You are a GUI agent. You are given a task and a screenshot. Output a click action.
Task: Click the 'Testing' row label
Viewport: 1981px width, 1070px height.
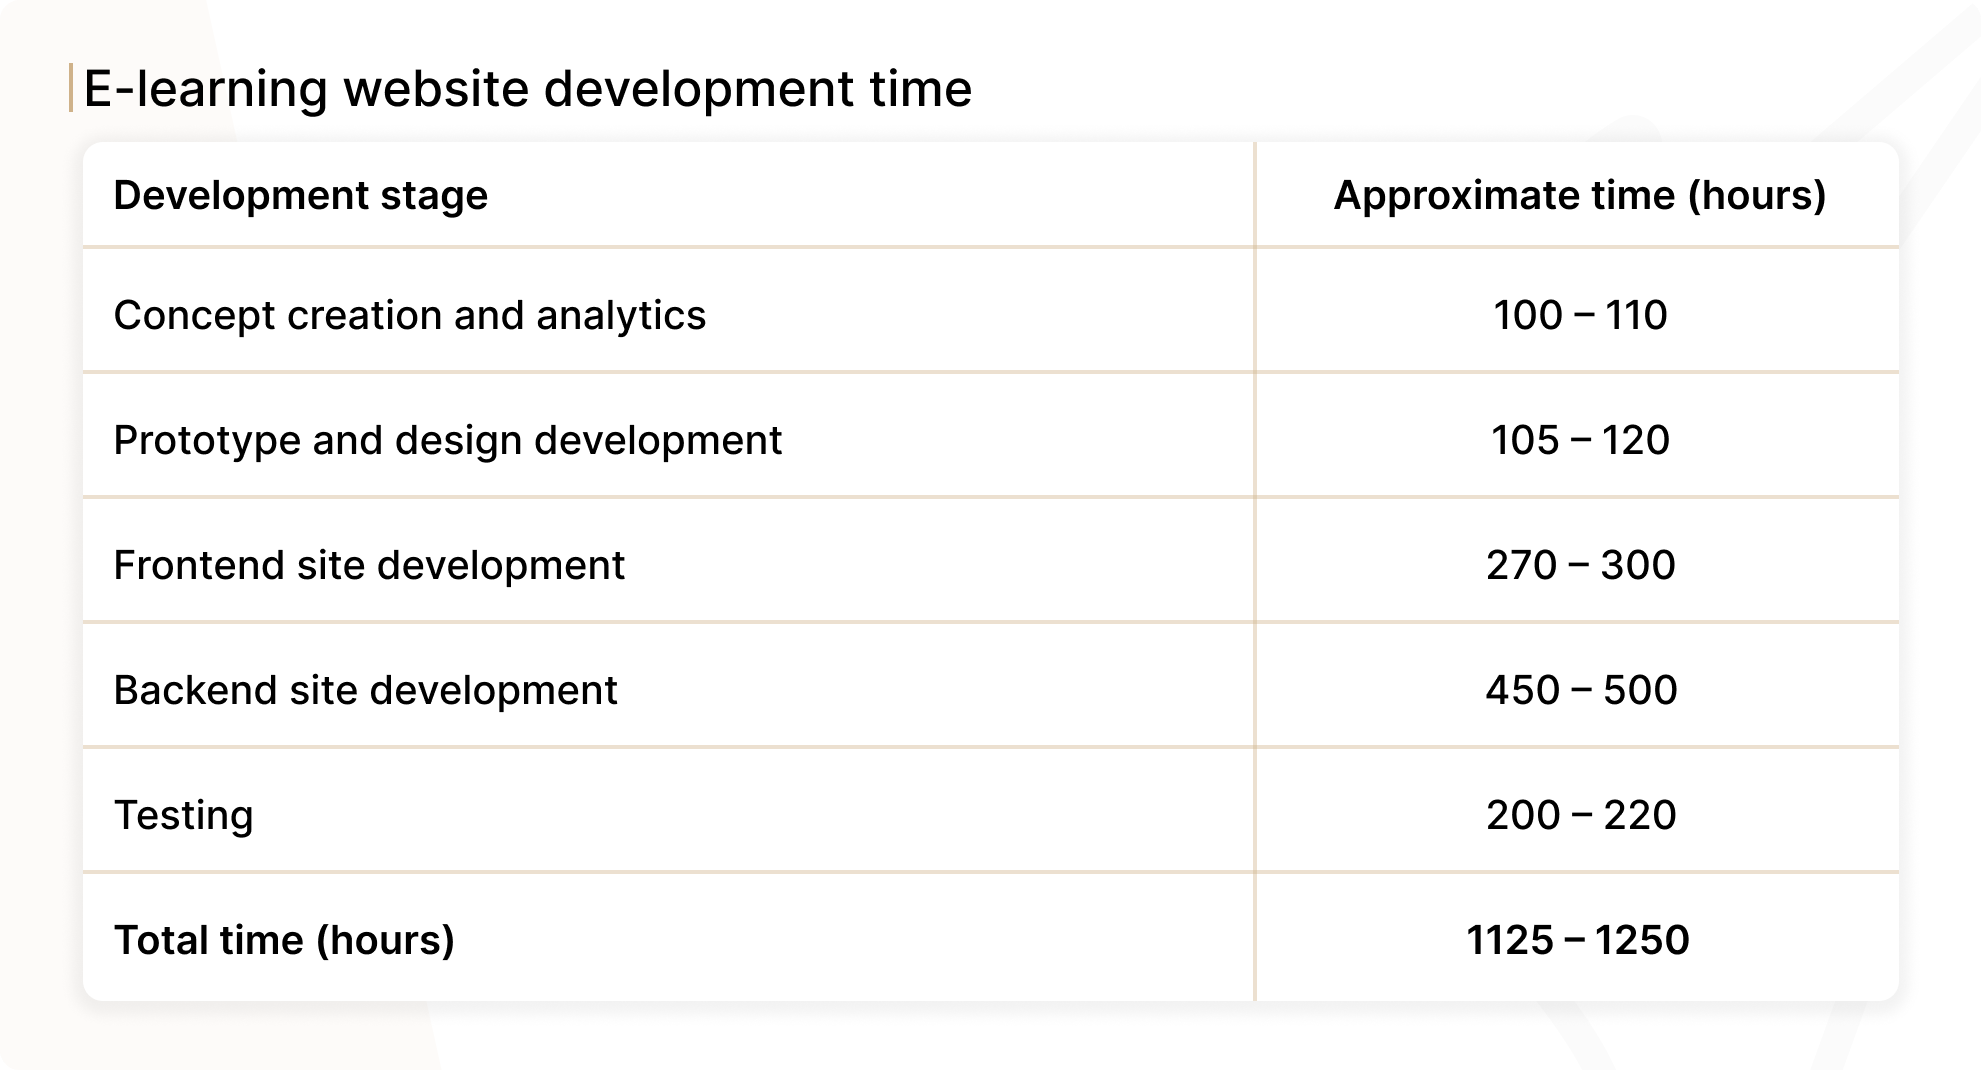(x=183, y=815)
